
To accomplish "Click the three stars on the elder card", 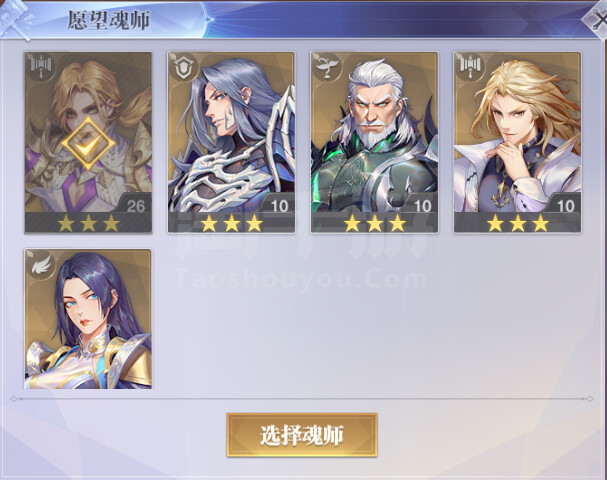I will coord(374,223).
